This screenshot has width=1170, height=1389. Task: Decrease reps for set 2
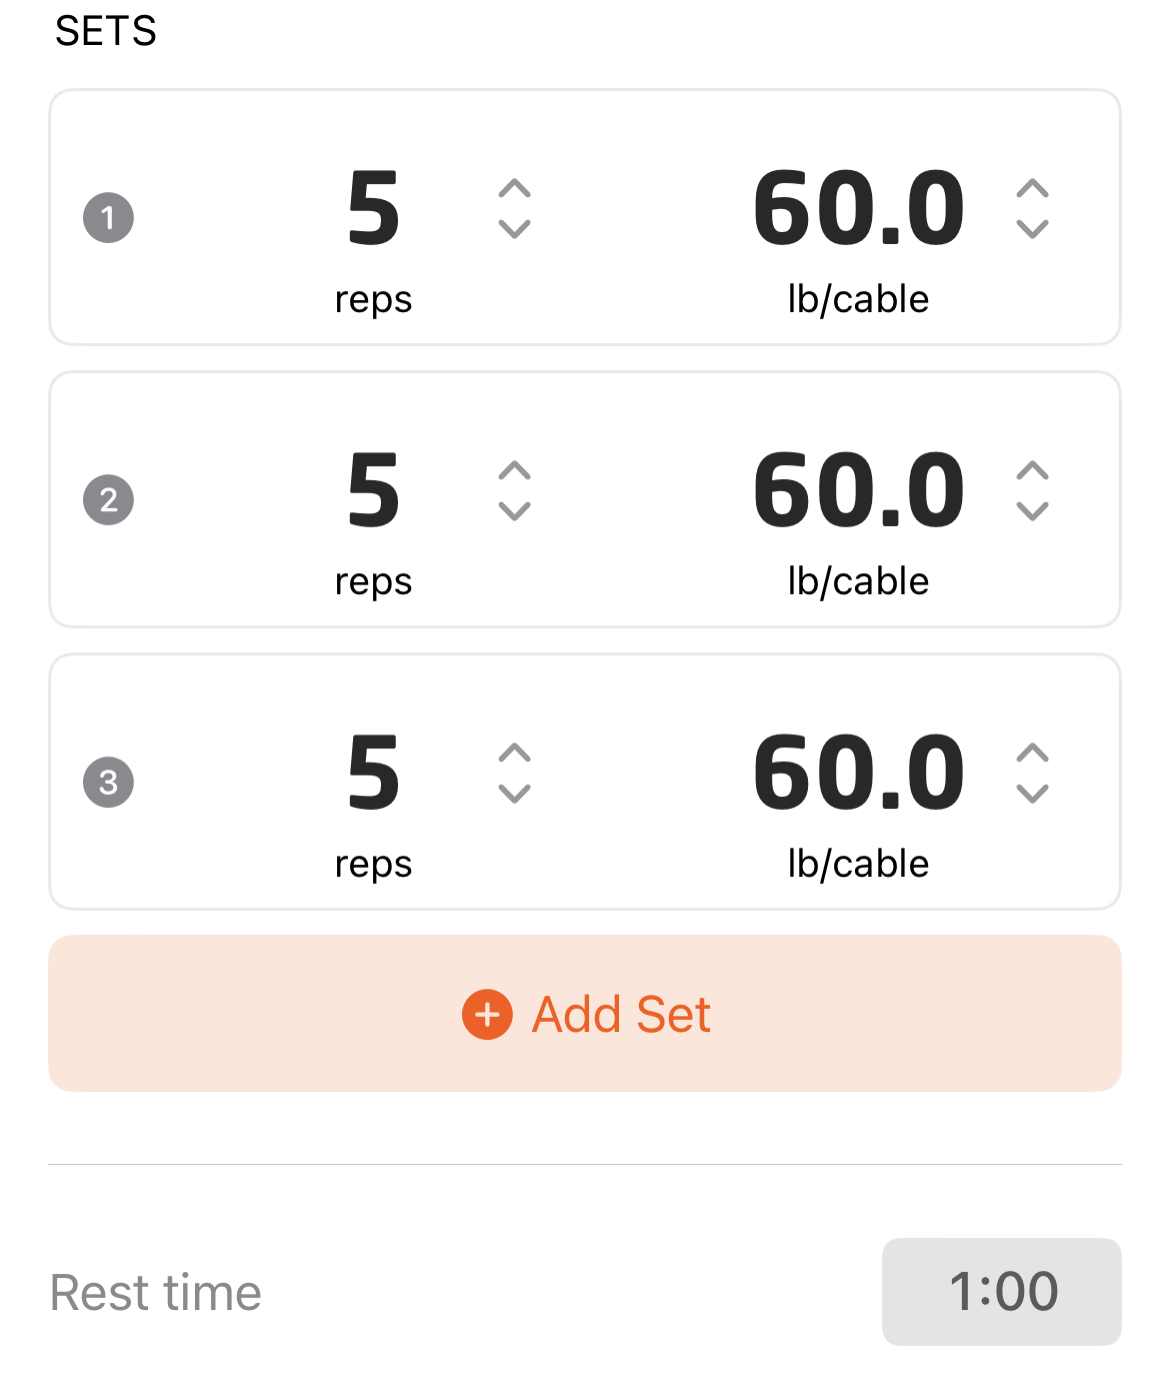coord(514,511)
